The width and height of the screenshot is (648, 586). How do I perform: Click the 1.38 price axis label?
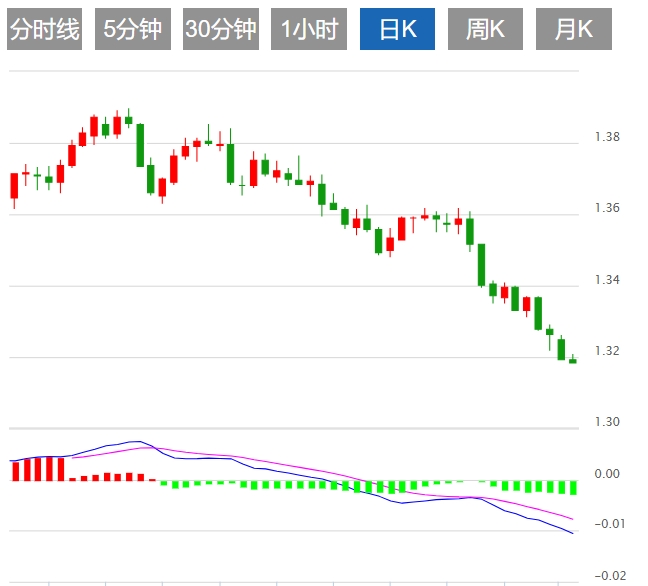click(607, 137)
